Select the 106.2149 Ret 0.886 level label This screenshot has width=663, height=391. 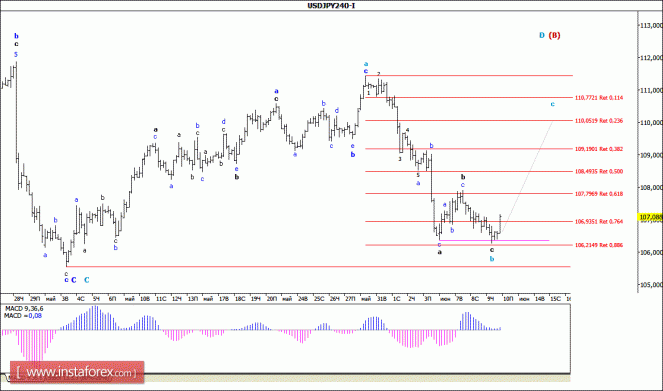coord(599,245)
